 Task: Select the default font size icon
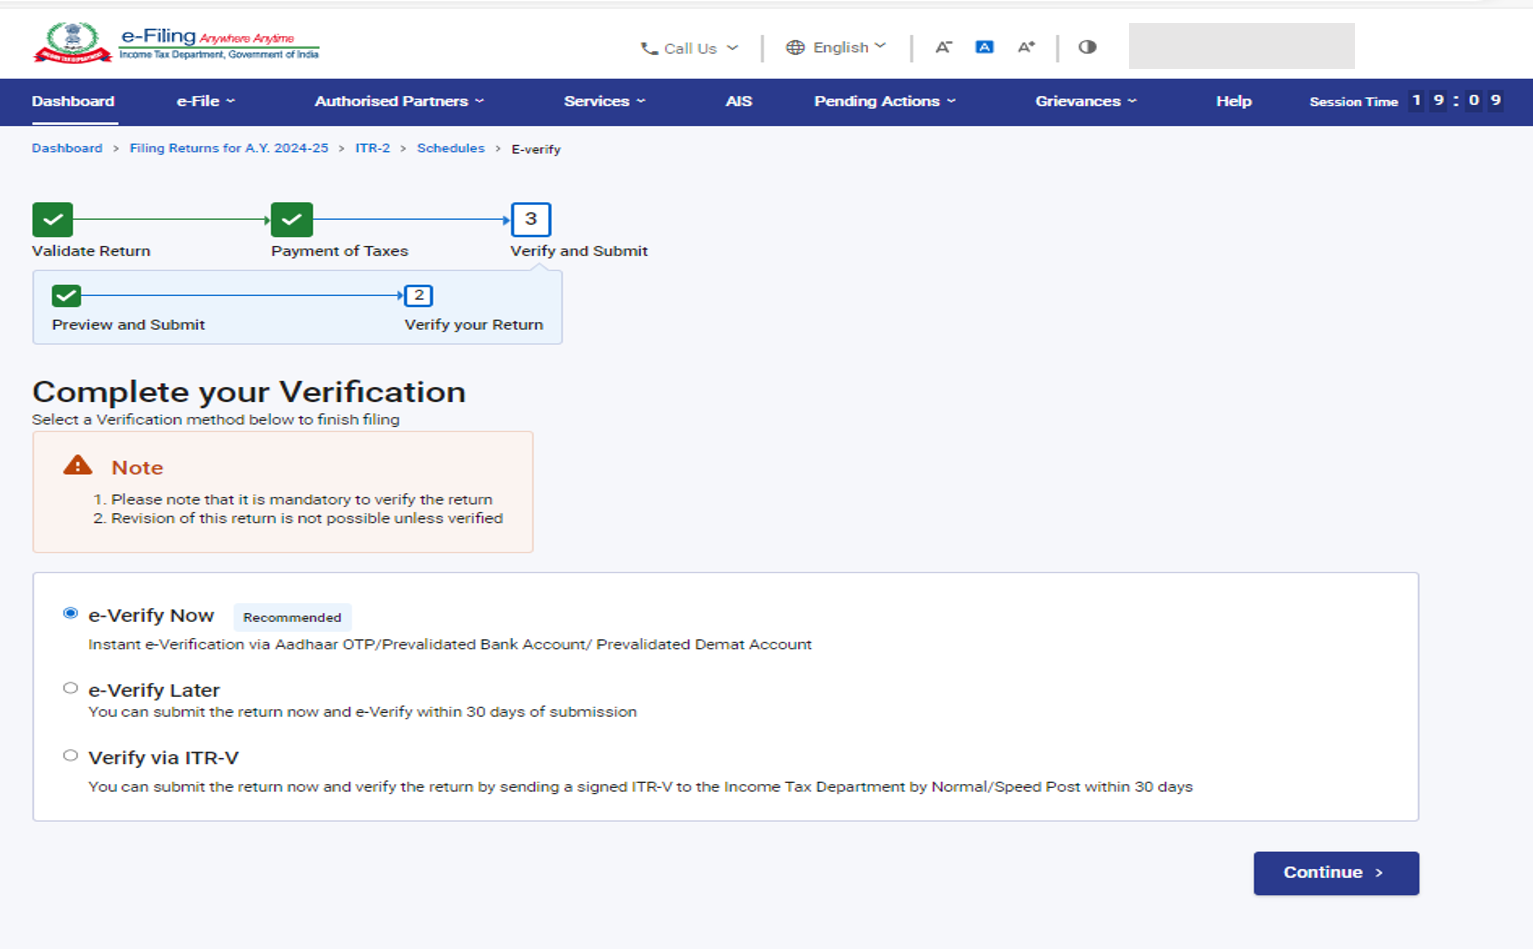[984, 47]
